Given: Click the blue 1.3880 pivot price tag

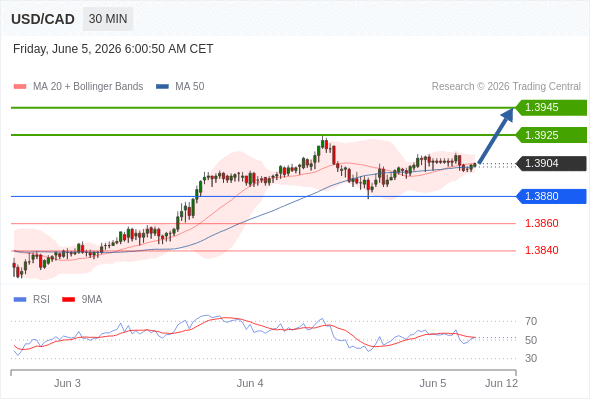Looking at the screenshot, I should click(x=551, y=196).
